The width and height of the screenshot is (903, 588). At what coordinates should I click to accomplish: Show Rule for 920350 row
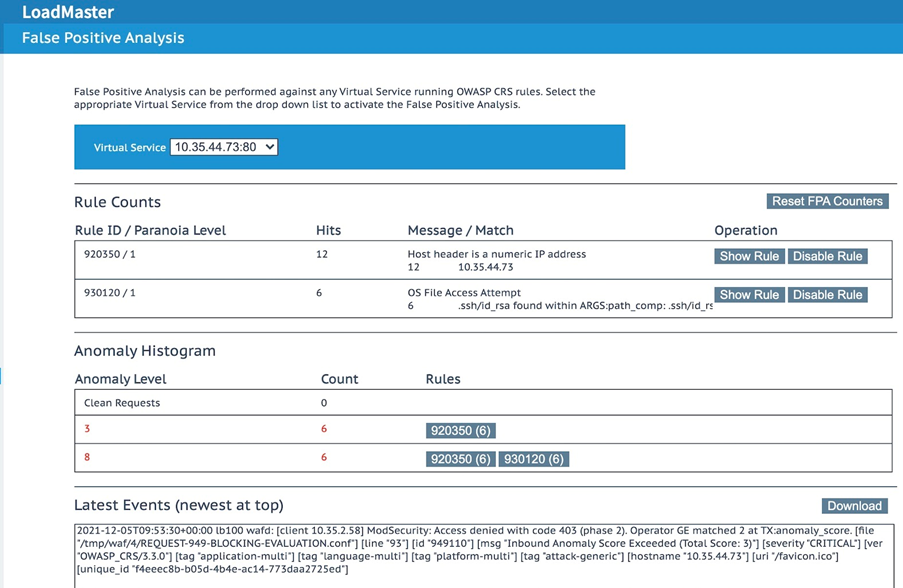point(749,256)
